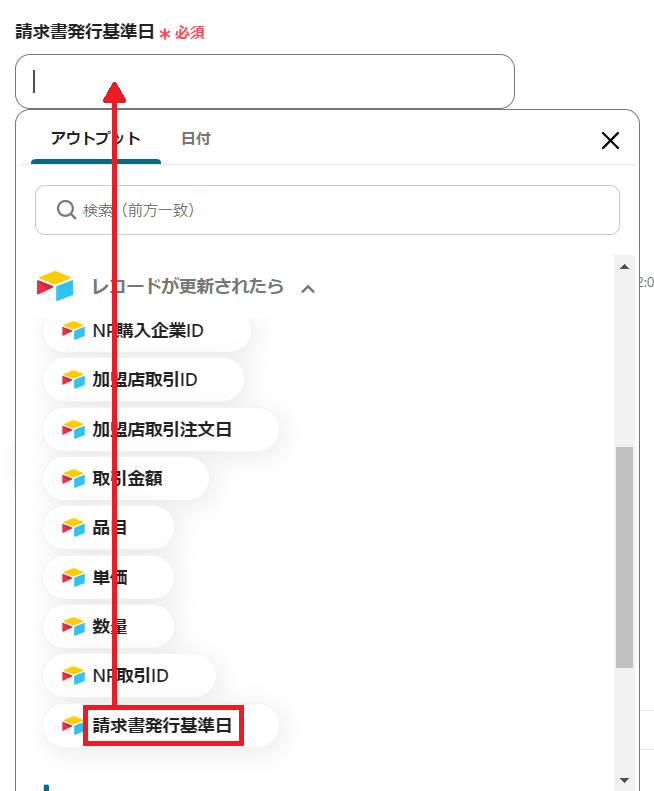Click the Airtable icon beside 品目
The image size is (654, 791).
tap(73, 528)
